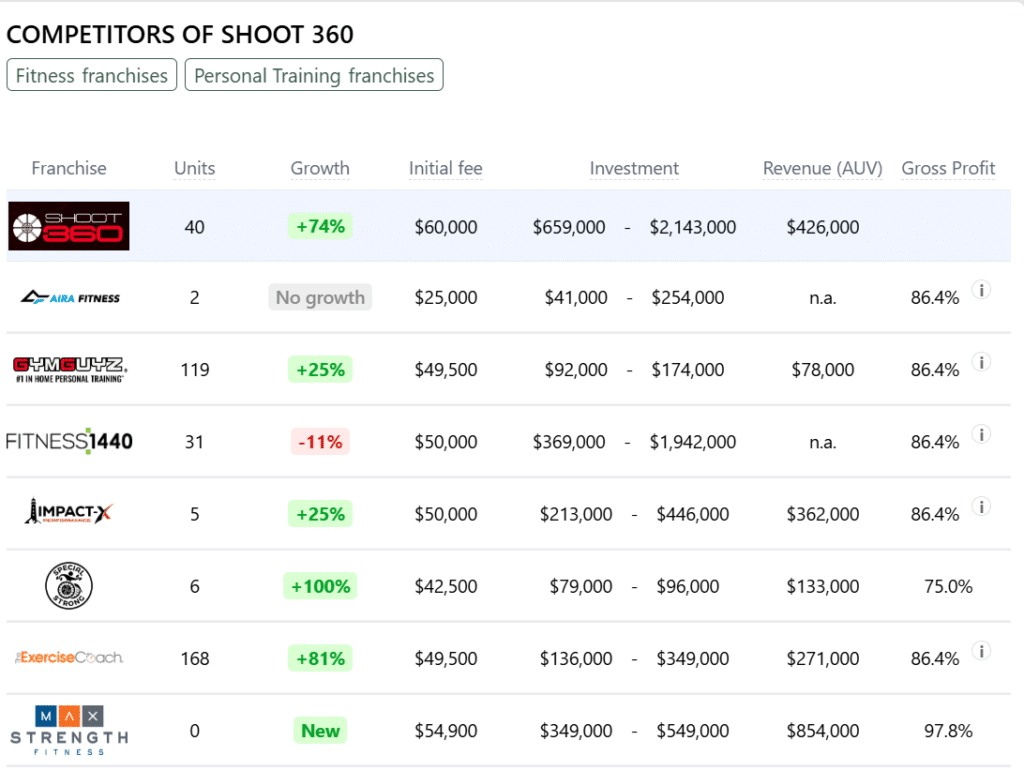Click the $78,000 revenue value
Screen dimensions: 1024x771
[x=823, y=370]
